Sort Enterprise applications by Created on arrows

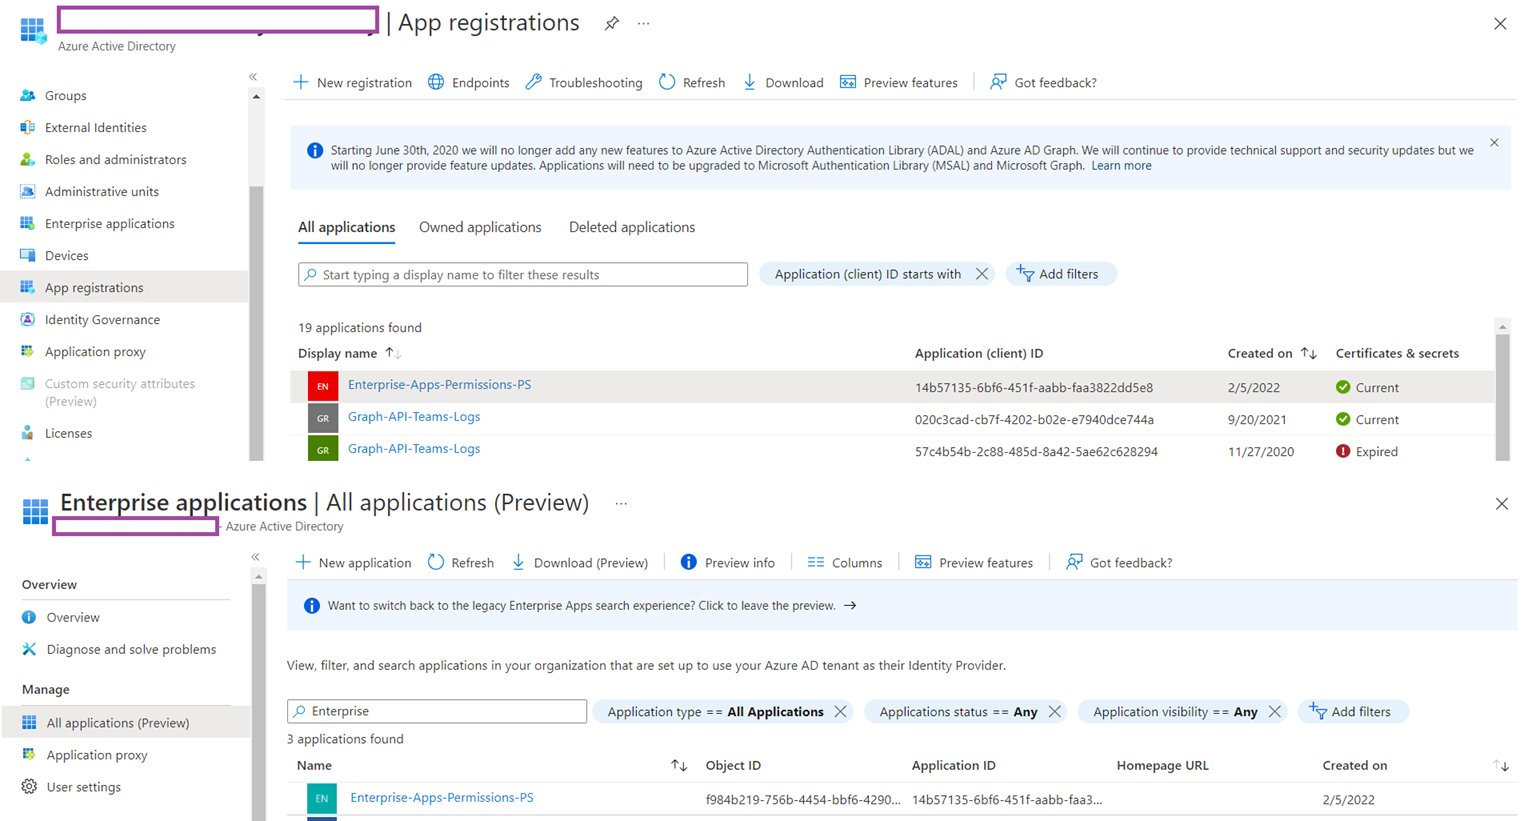click(x=1501, y=765)
